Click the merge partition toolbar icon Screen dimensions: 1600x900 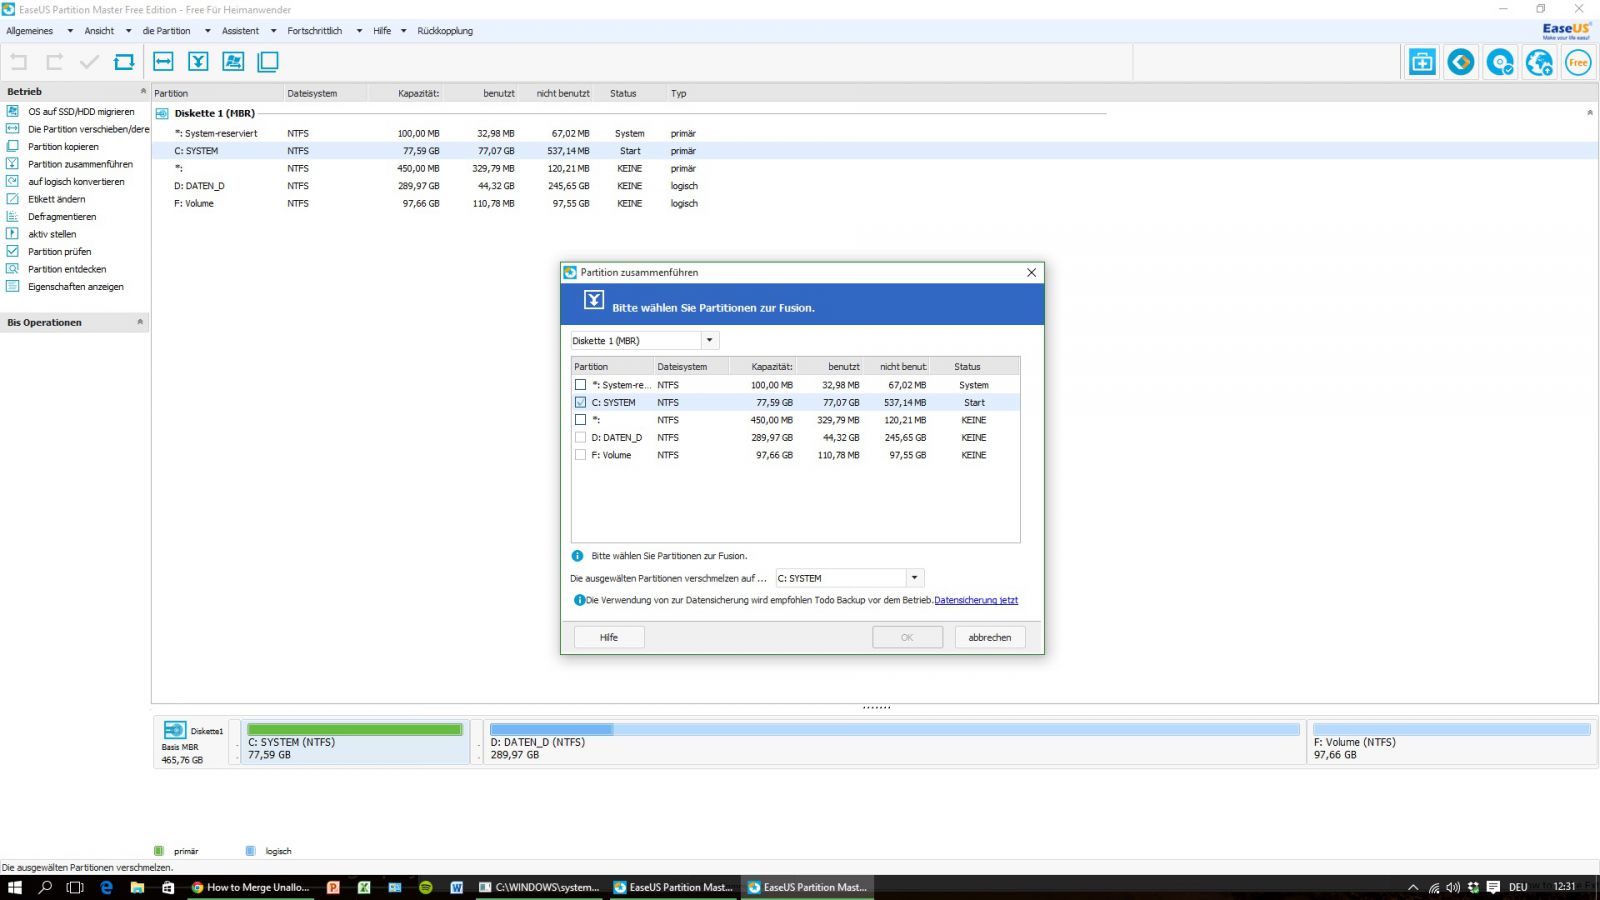coord(198,62)
